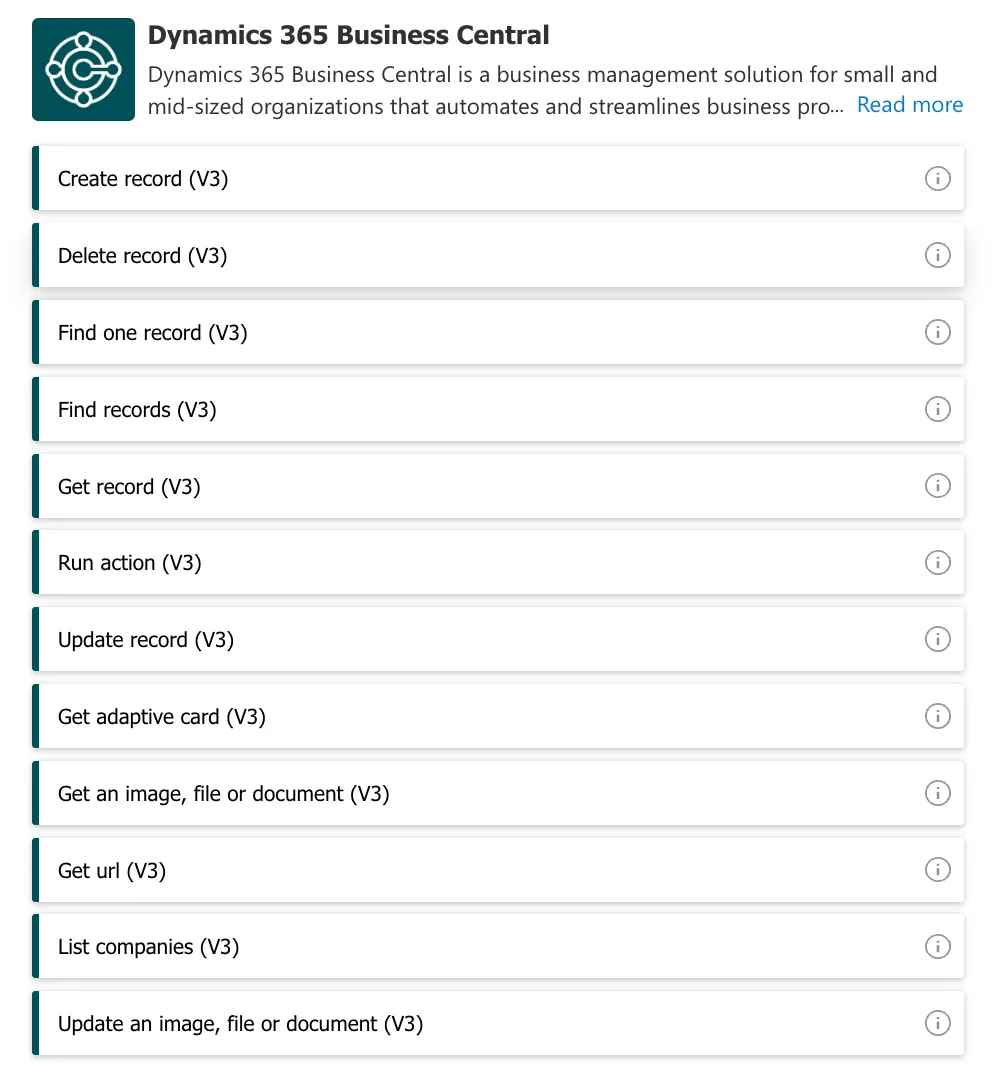This screenshot has width=994, height=1078.
Task: View info for Get adaptive card (V3)
Action: 938,716
